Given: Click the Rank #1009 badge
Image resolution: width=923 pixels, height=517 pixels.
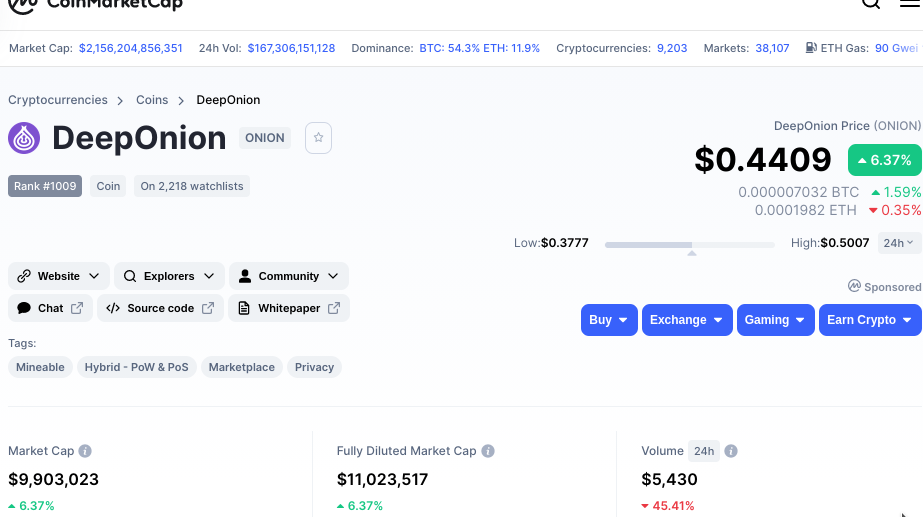Looking at the screenshot, I should pos(45,186).
